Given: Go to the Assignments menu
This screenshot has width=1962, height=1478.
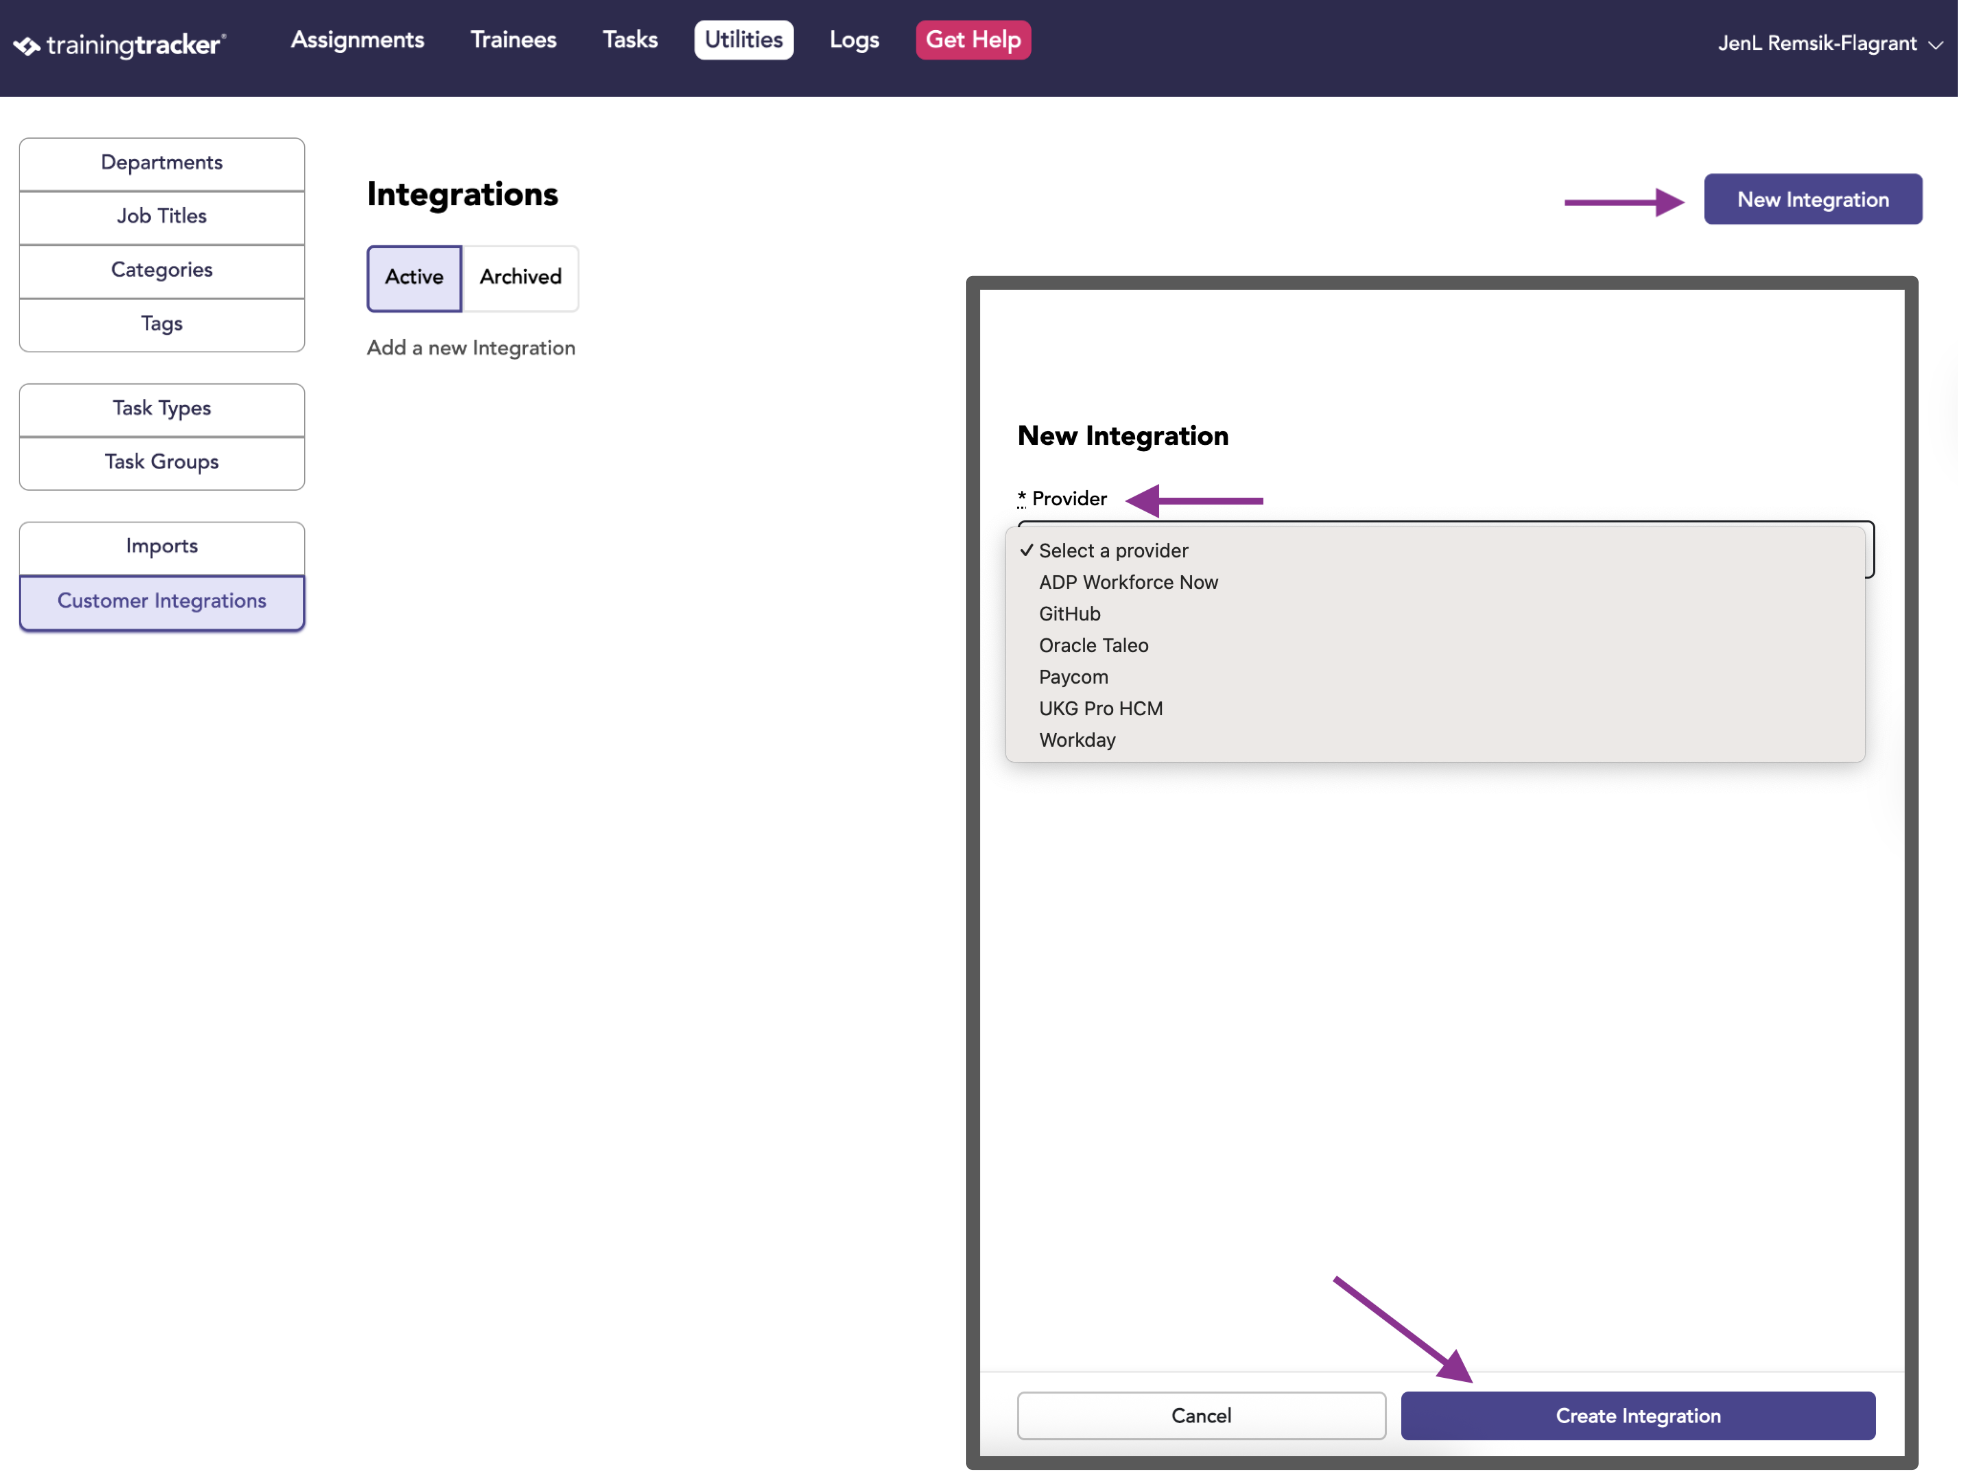Looking at the screenshot, I should [357, 40].
